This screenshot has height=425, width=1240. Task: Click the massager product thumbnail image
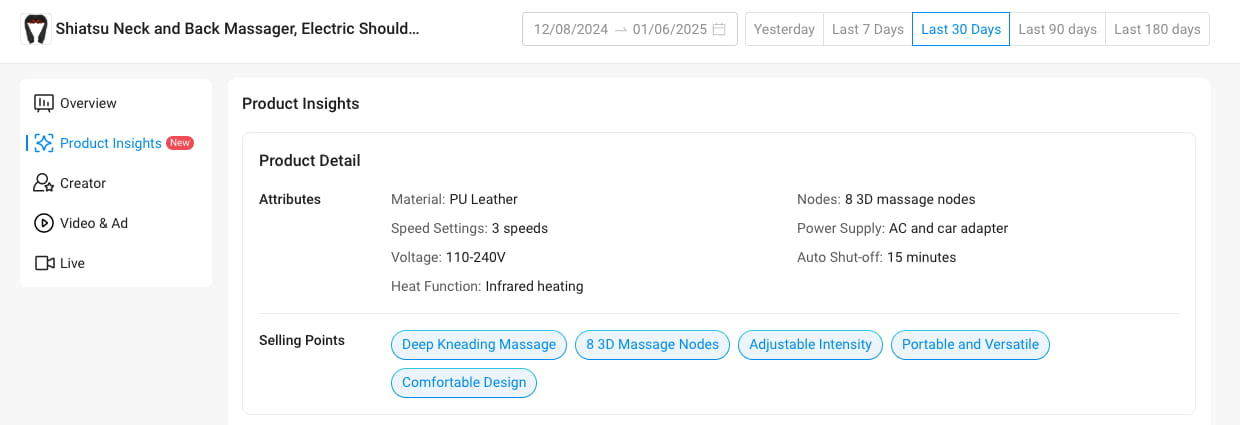pos(35,29)
